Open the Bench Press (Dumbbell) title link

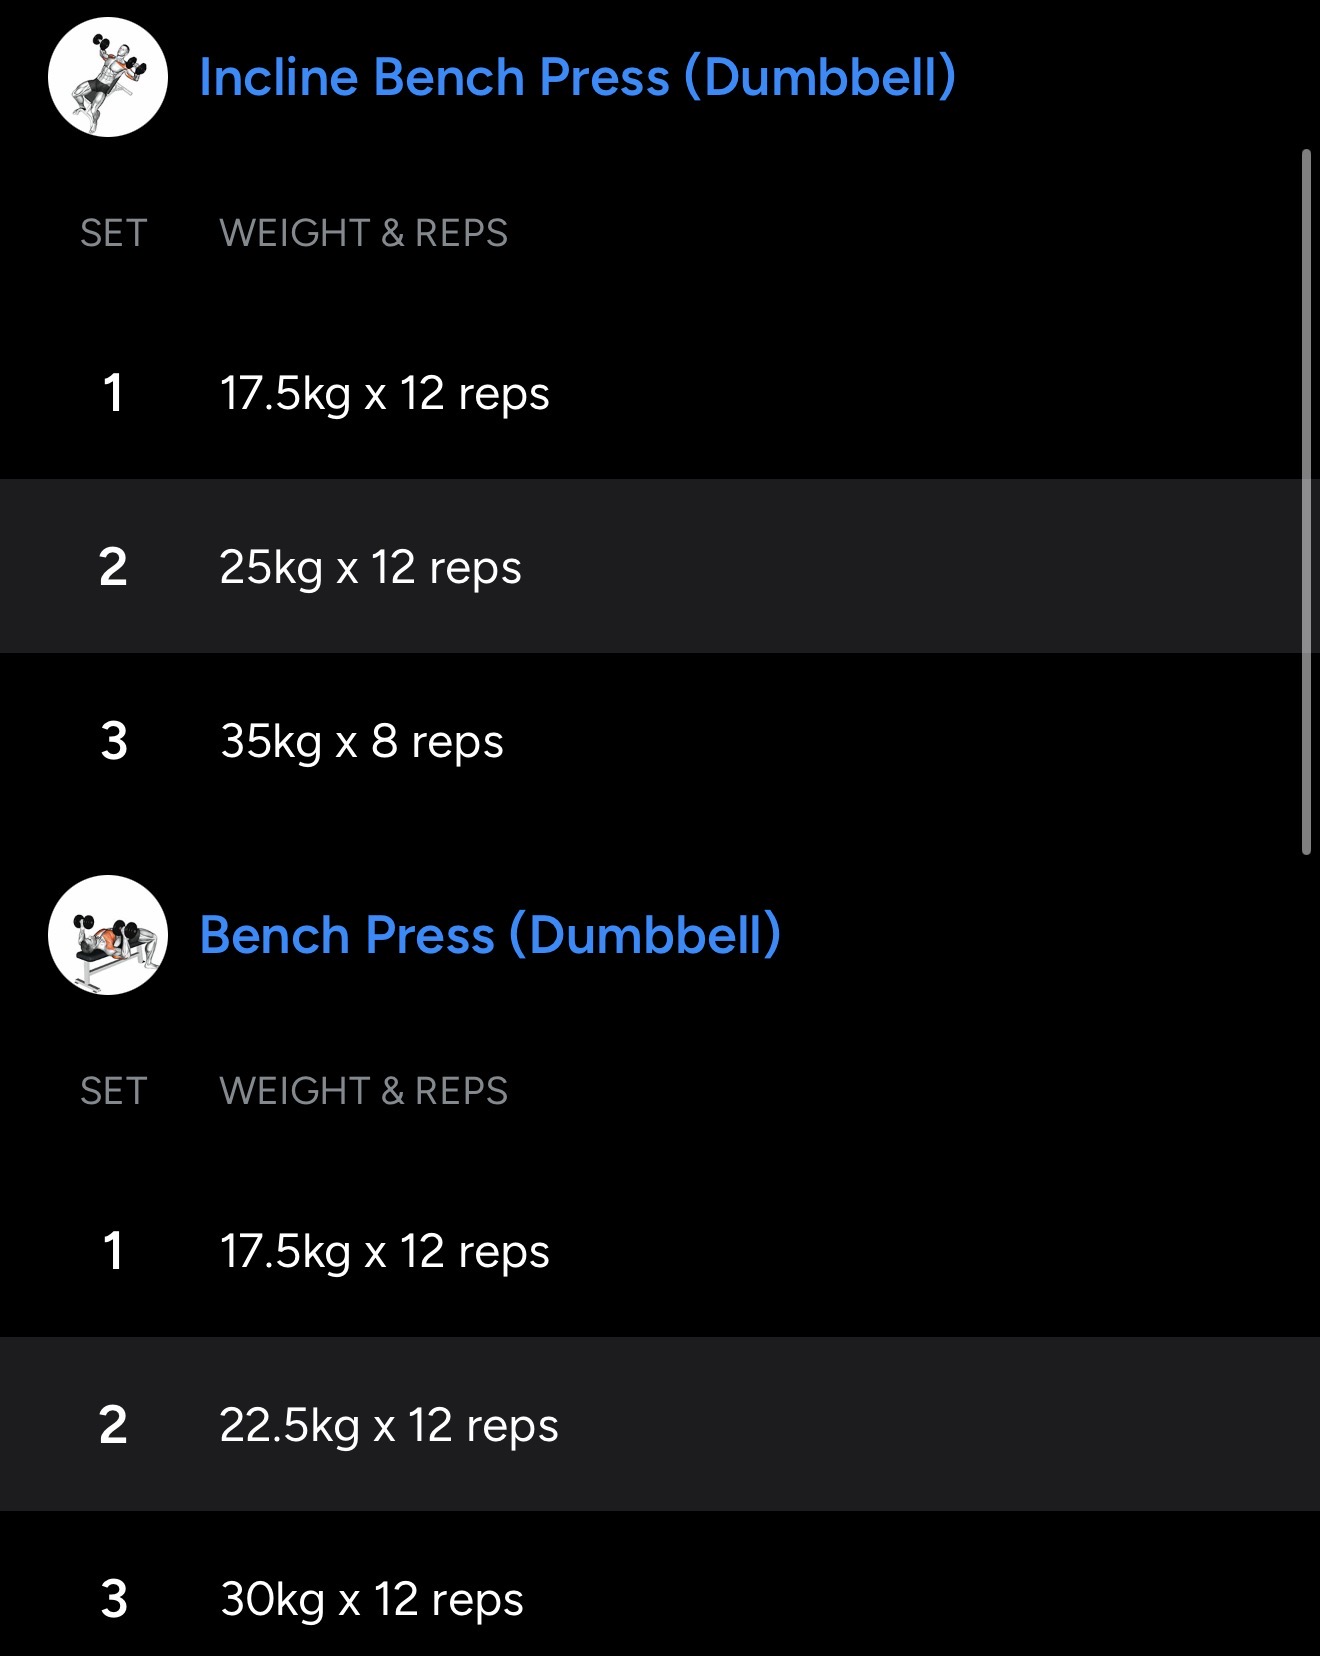click(490, 935)
